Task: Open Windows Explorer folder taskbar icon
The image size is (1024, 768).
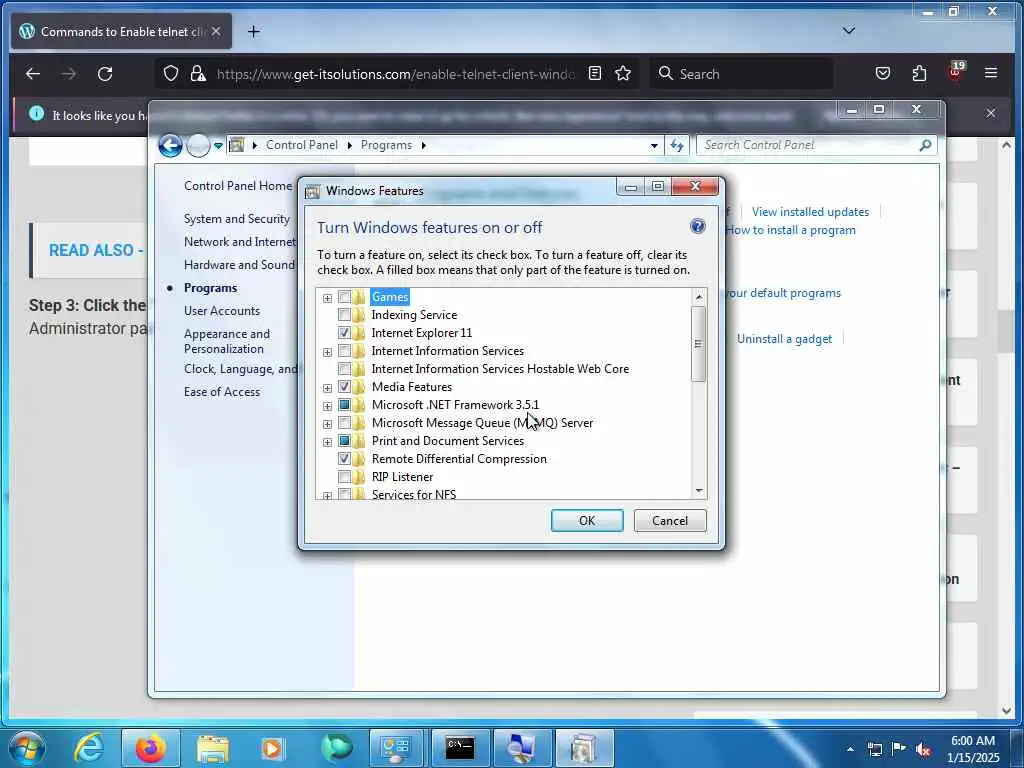Action: point(212,748)
